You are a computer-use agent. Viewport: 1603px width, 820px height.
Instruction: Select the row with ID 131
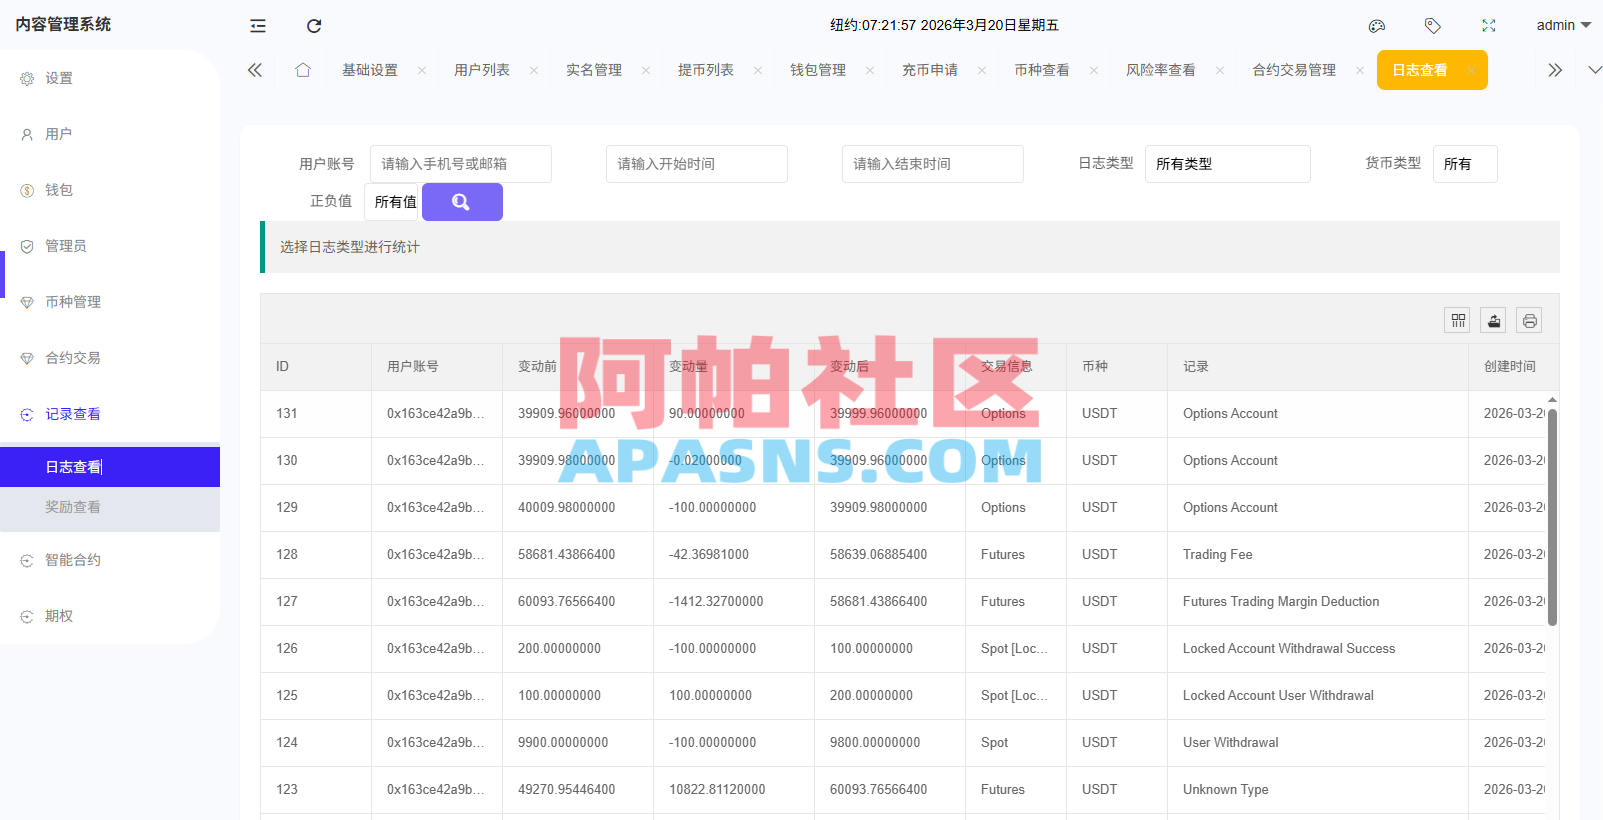click(903, 414)
